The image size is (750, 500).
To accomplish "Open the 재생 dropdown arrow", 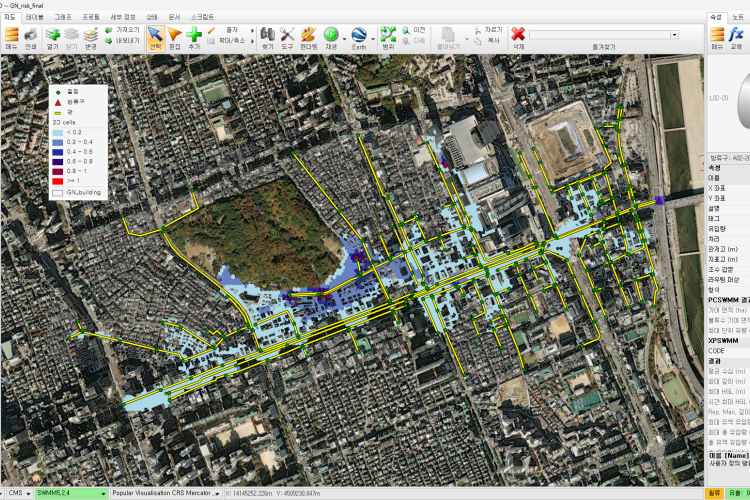I will pos(344,39).
